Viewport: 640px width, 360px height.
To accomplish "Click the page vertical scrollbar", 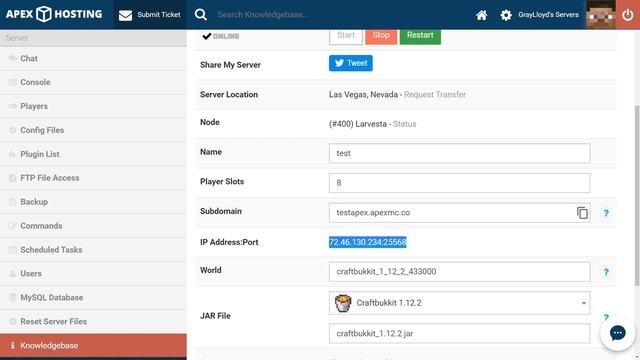I will click(x=637, y=196).
